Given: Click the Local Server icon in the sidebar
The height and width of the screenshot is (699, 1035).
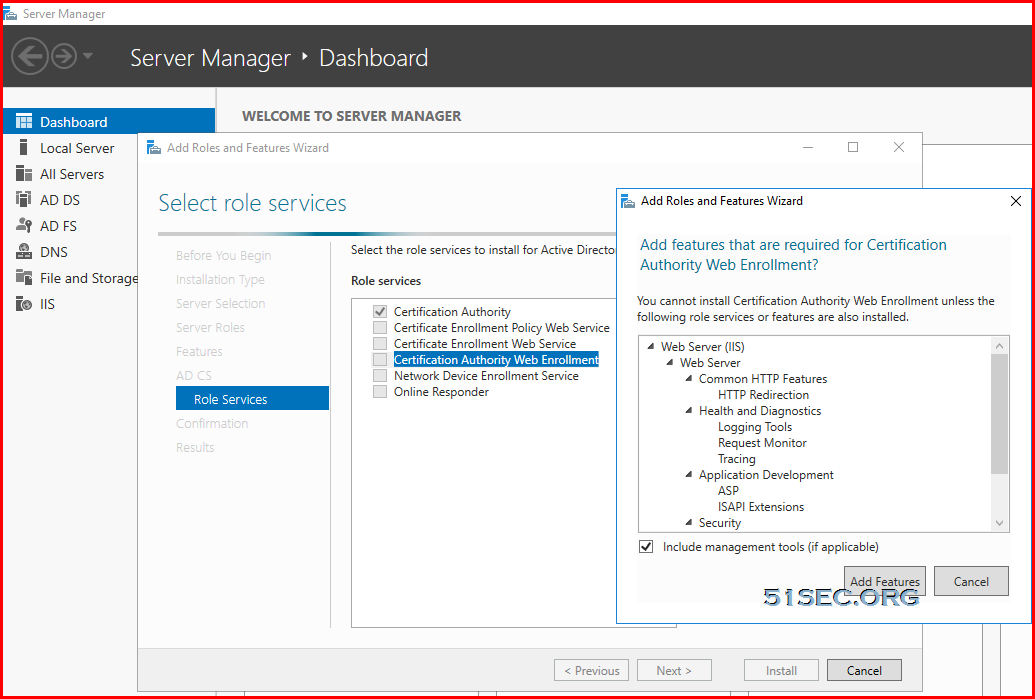Looking at the screenshot, I should 24,147.
